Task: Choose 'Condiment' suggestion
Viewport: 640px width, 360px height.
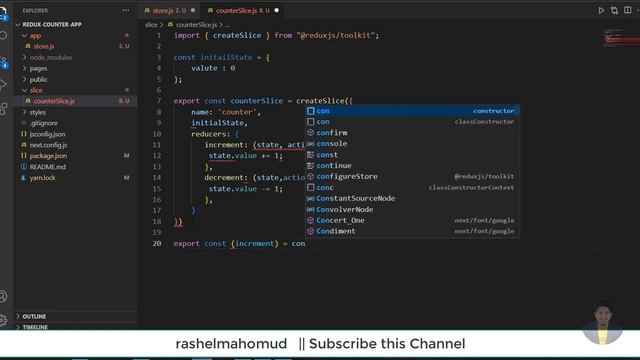Action: pyautogui.click(x=412, y=231)
